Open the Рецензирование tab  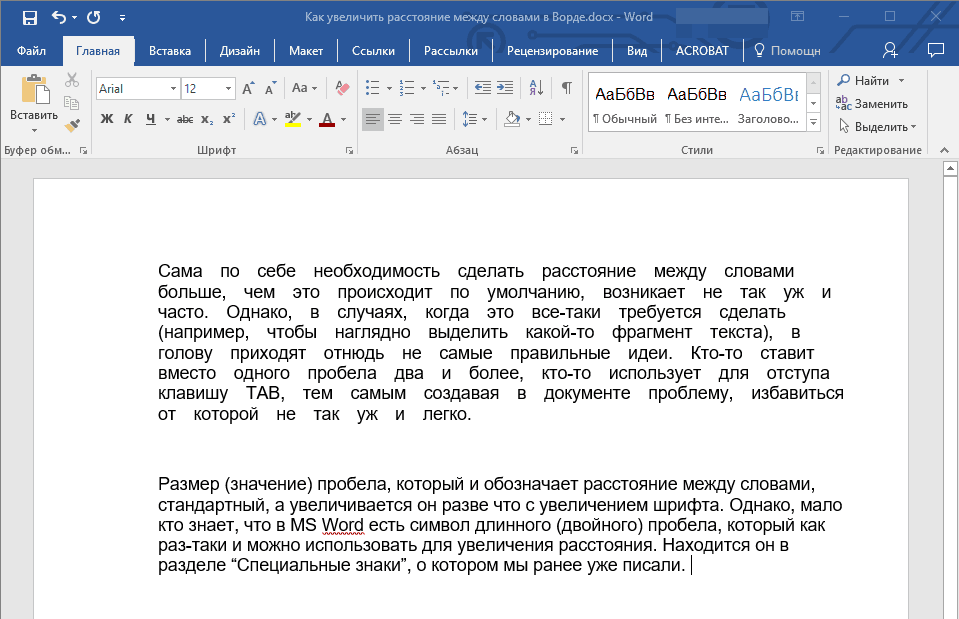point(552,51)
